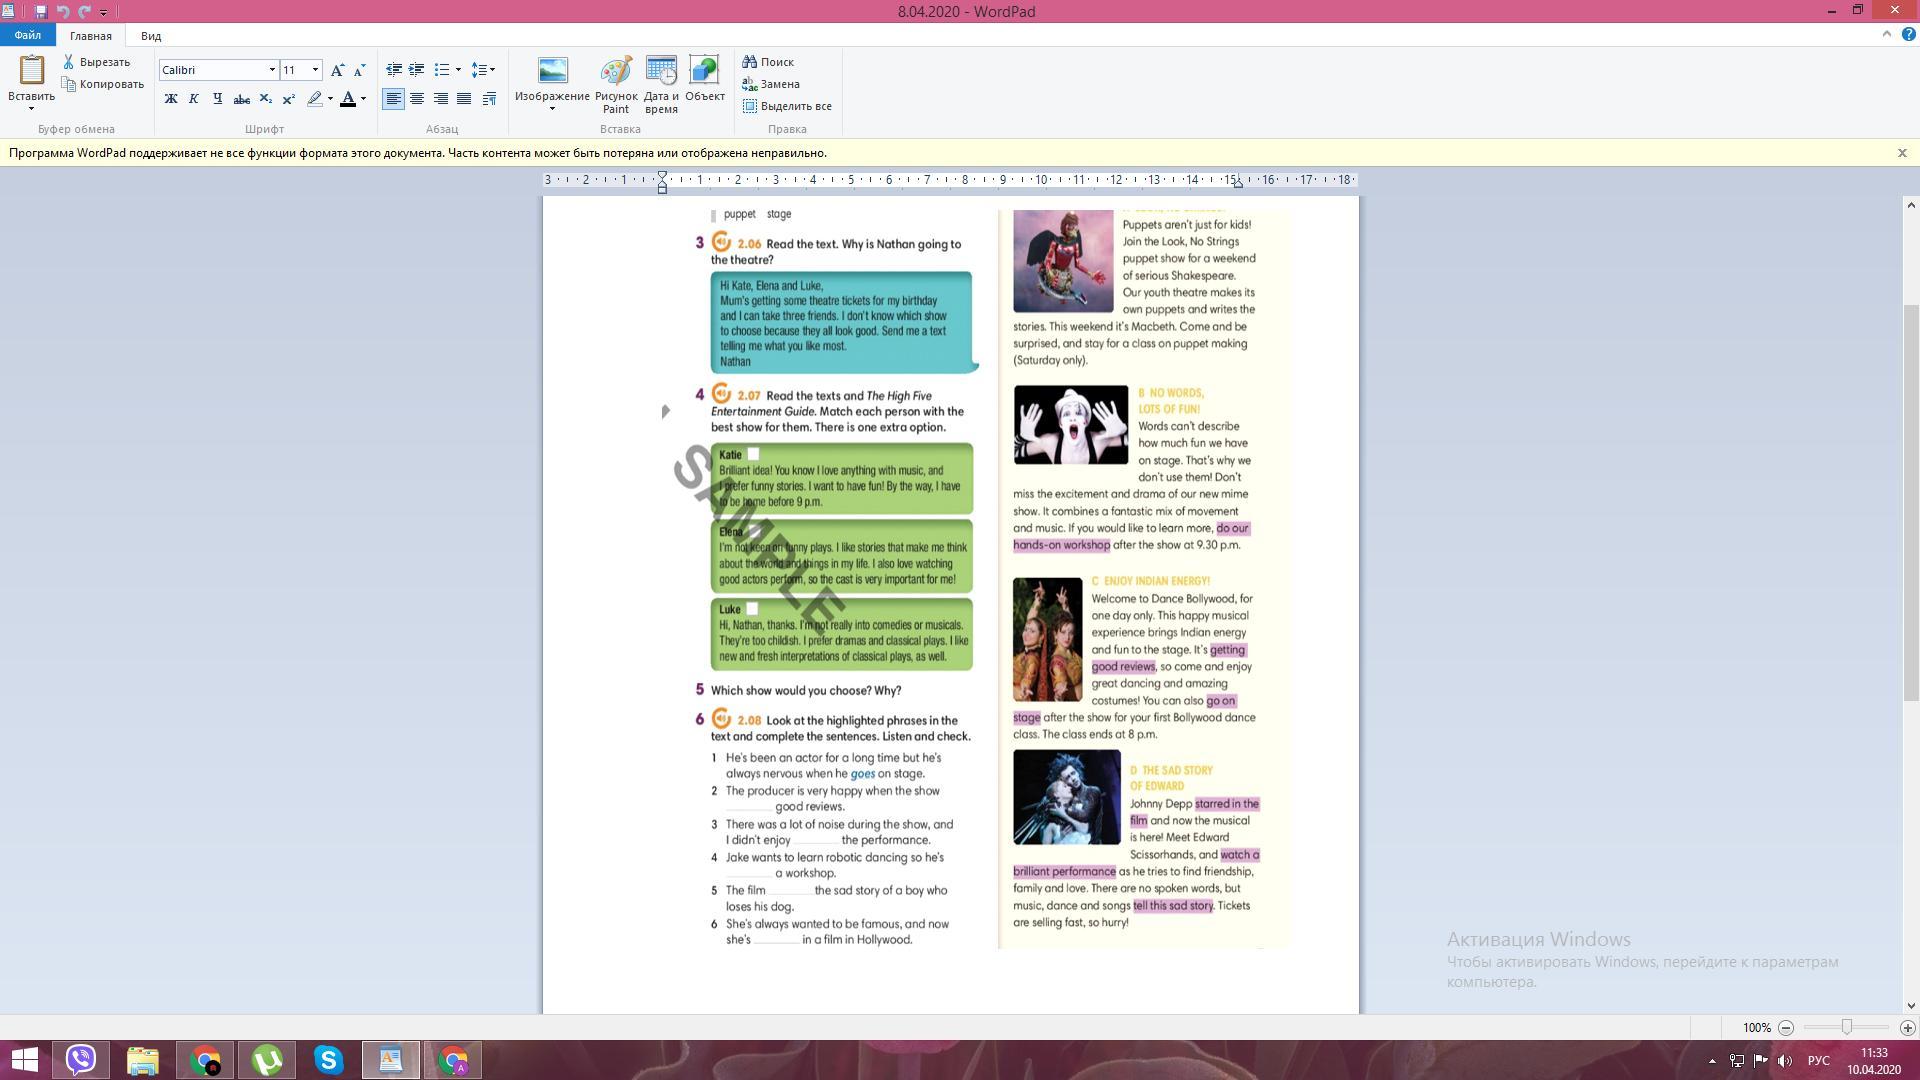Open the Файл menu
This screenshot has width=1920, height=1080.
point(27,35)
